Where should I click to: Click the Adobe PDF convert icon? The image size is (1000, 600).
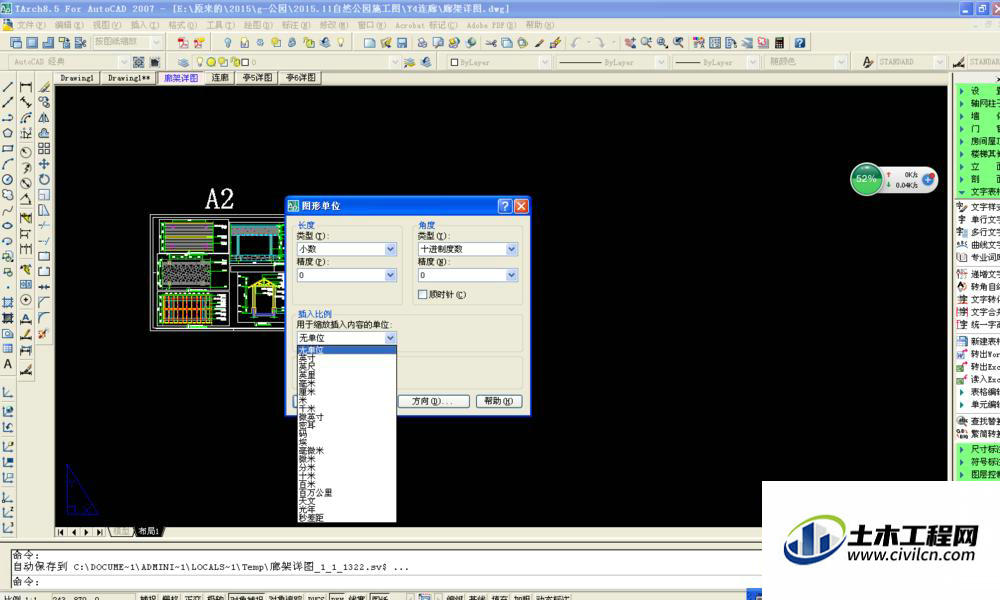pyautogui.click(x=182, y=43)
